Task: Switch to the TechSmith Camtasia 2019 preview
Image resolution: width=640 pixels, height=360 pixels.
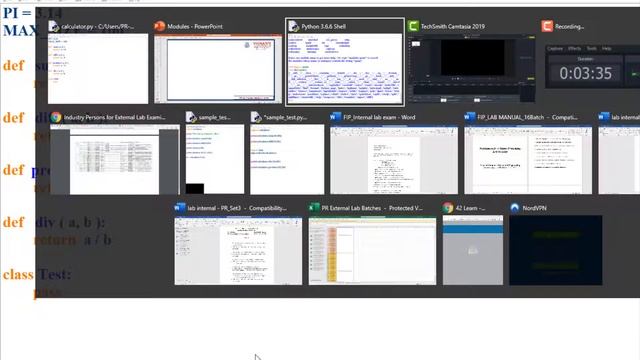Action: (x=471, y=69)
